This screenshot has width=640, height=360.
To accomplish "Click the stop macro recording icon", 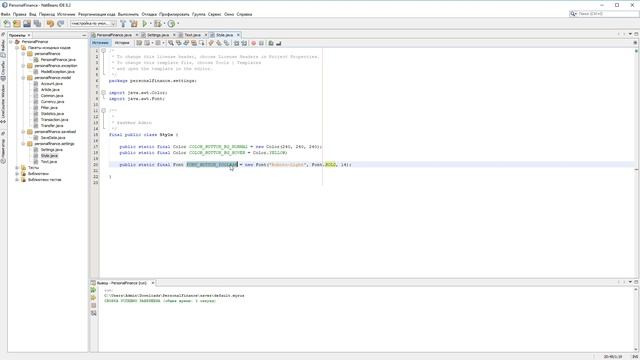I will pos(261,43).
